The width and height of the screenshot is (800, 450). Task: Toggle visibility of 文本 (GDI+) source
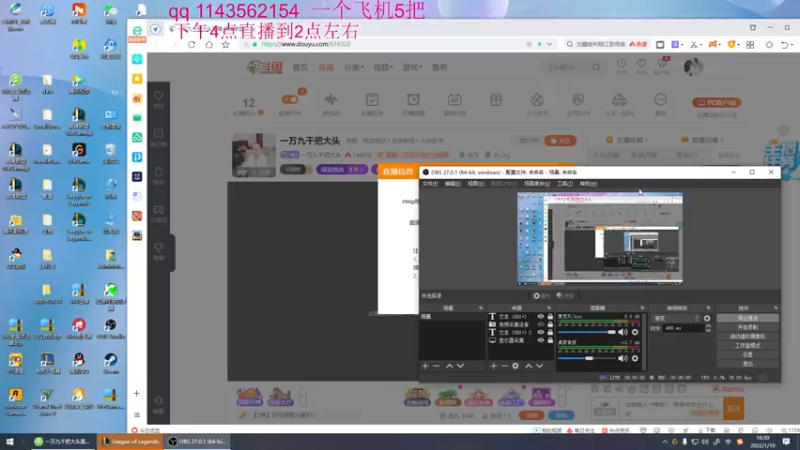pos(540,316)
